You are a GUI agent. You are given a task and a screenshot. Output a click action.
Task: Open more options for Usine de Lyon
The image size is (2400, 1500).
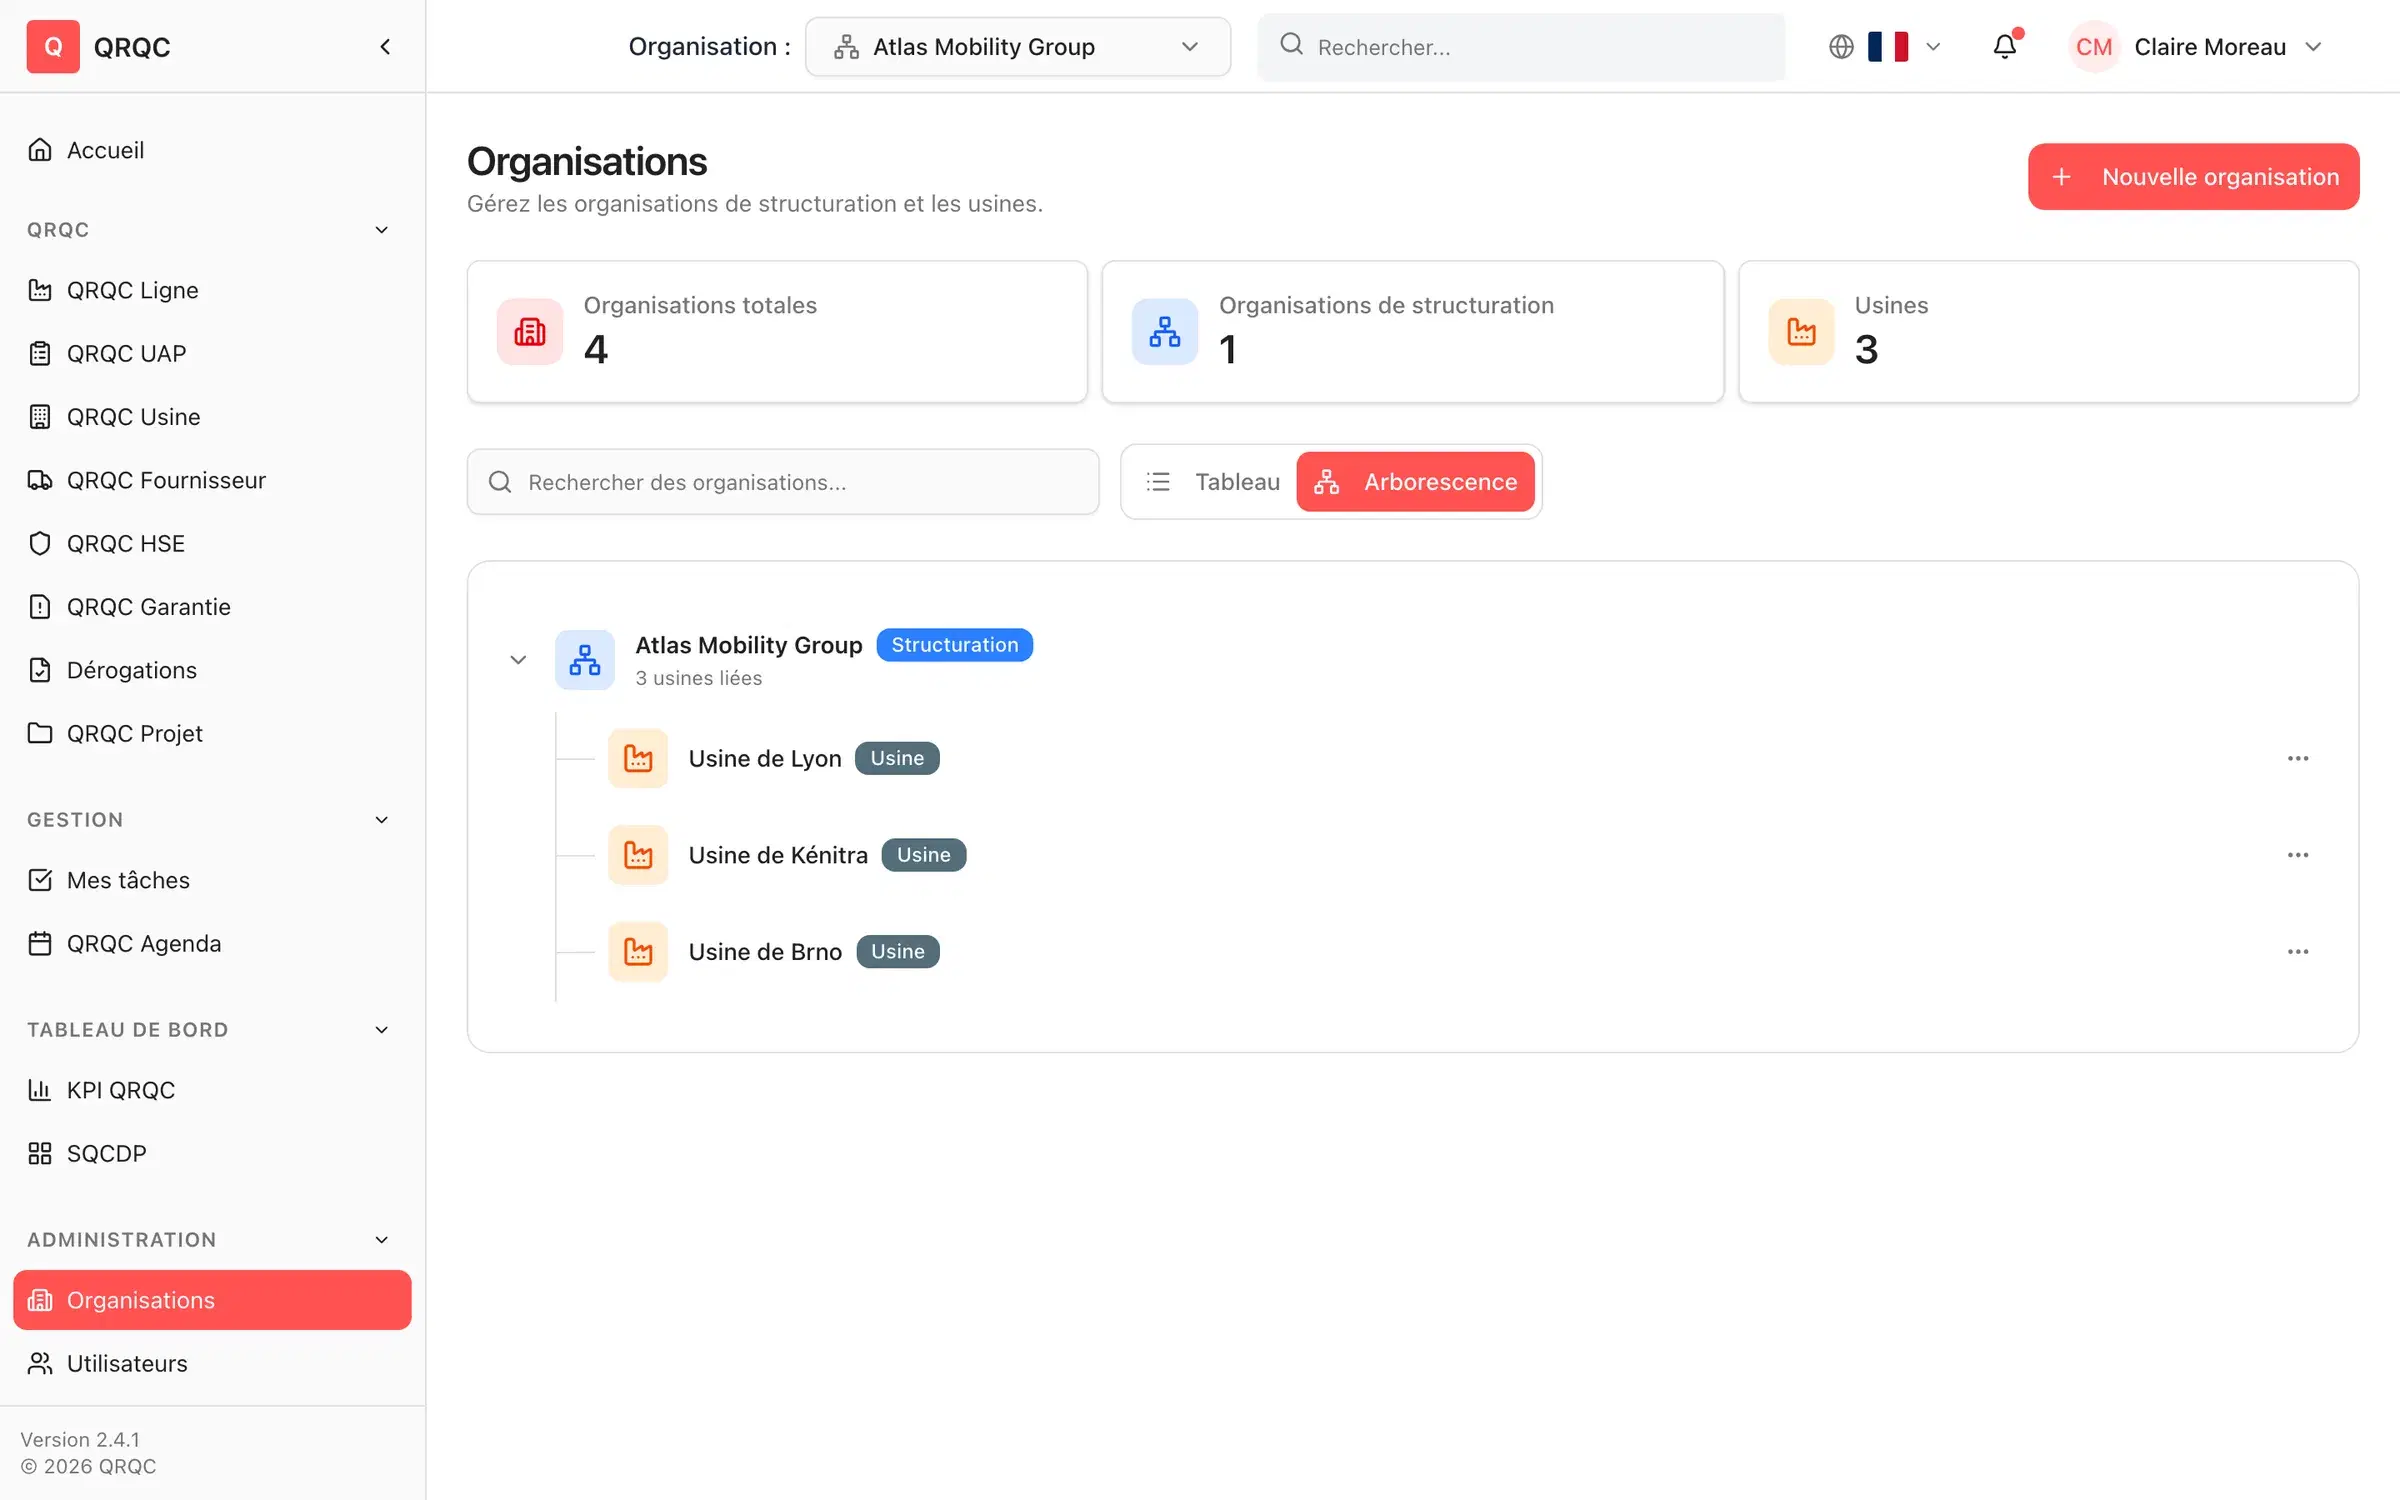[2298, 759]
